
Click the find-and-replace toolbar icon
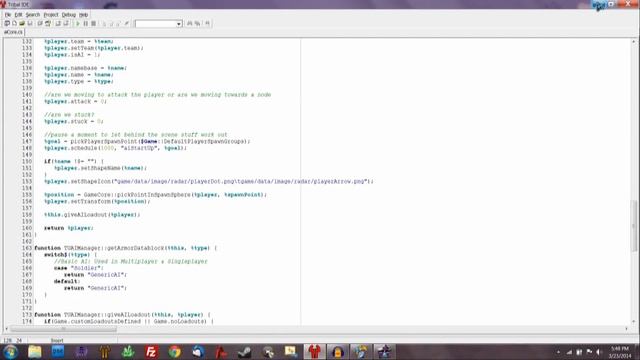click(198, 24)
